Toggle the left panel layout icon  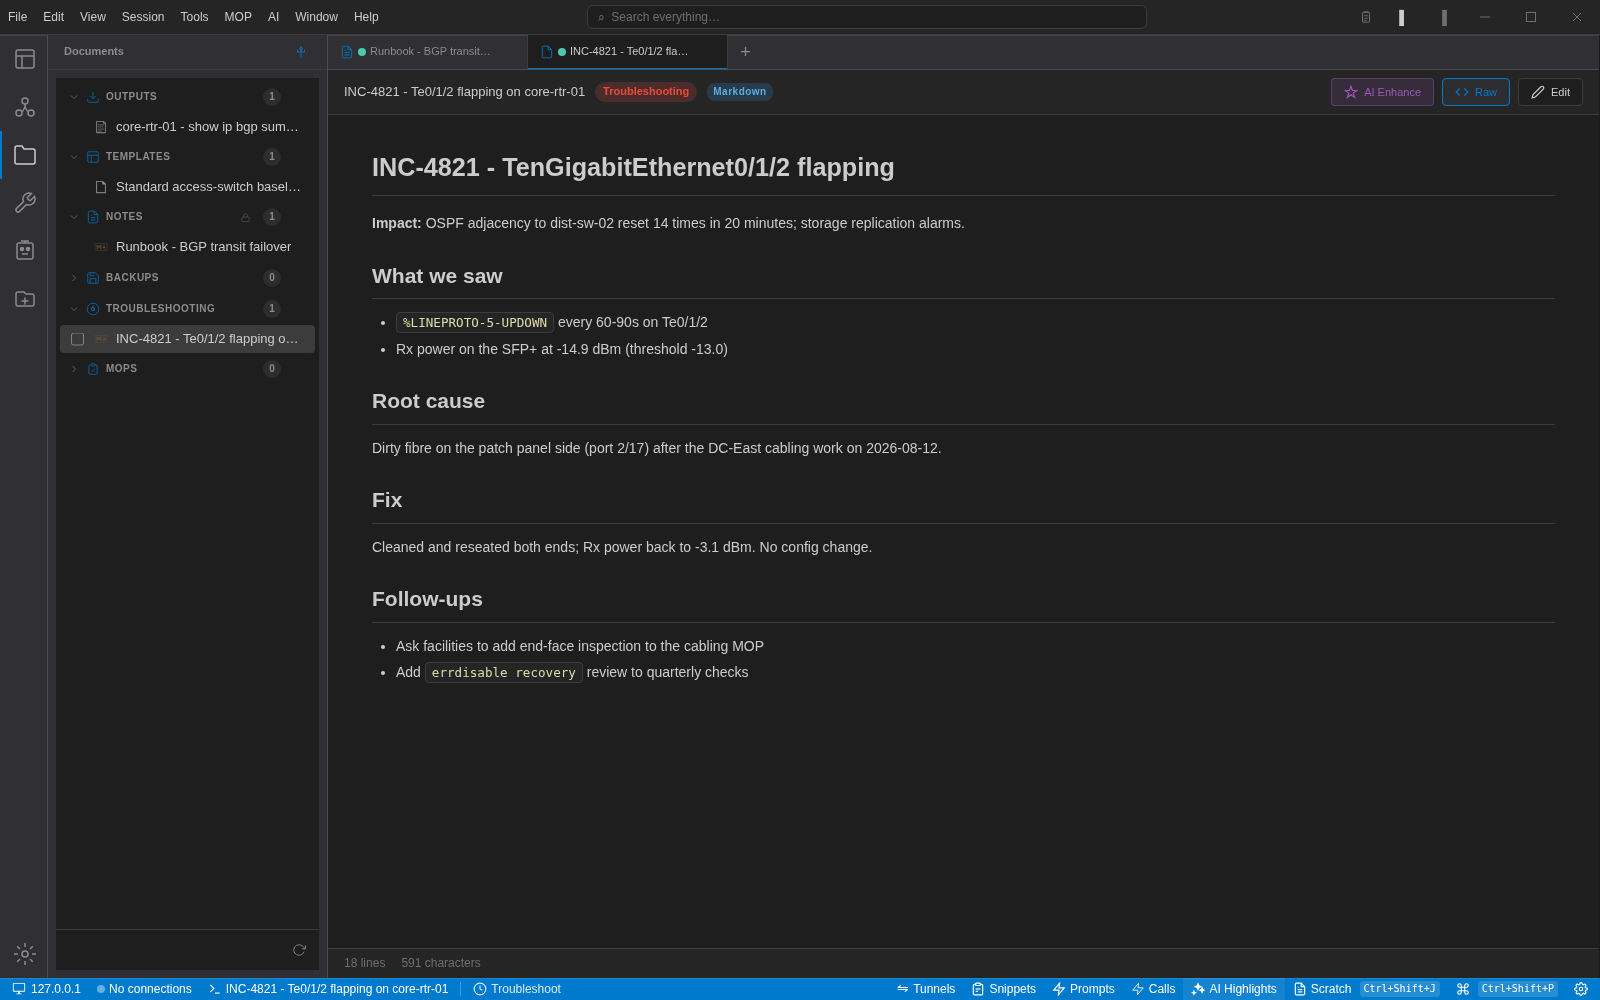1402,17
